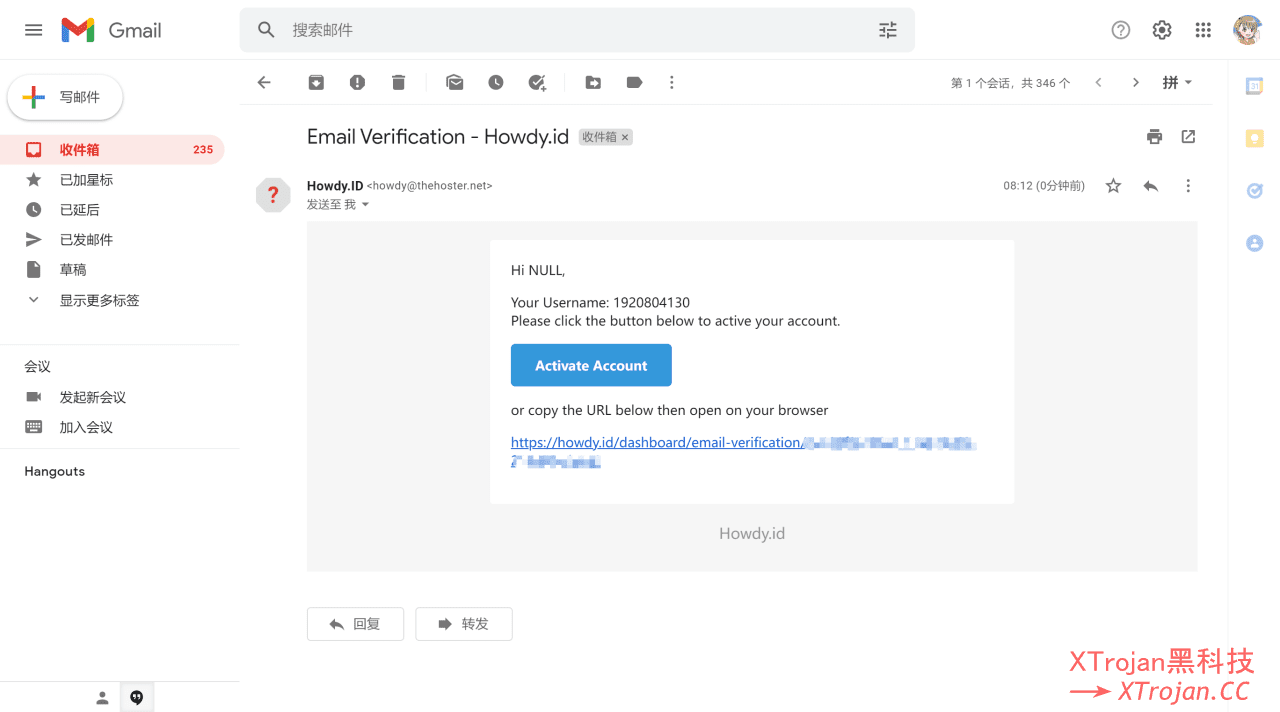Star the Howdy.ID message

click(1113, 186)
